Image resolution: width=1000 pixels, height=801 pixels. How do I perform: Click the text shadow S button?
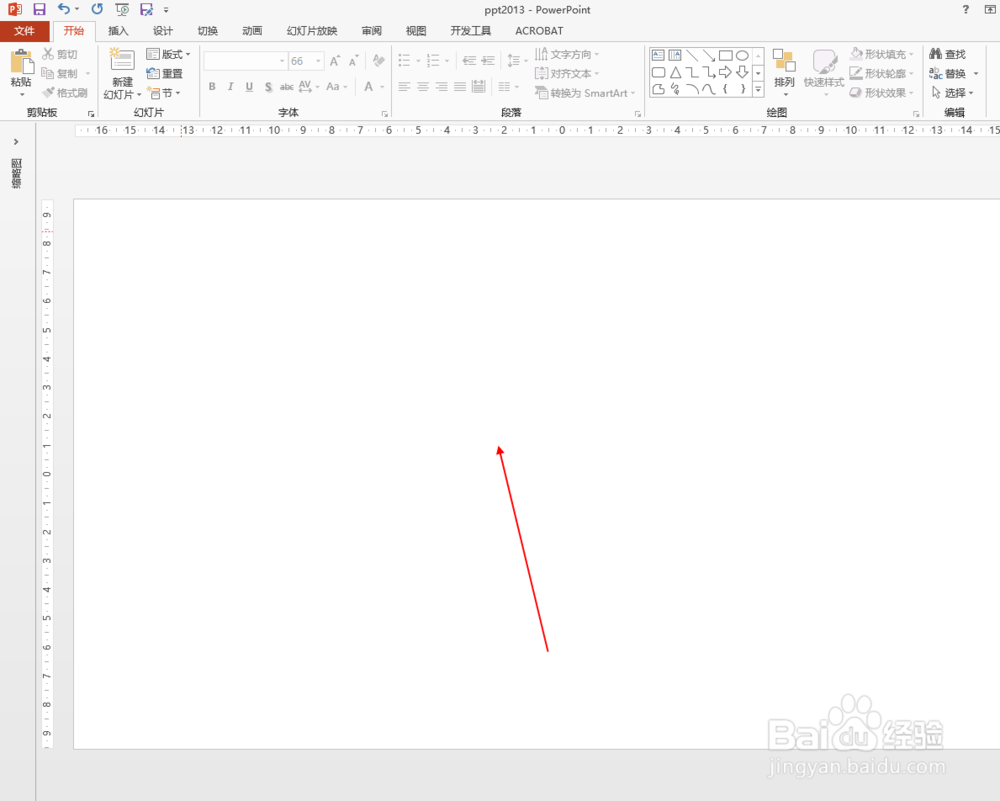point(268,87)
